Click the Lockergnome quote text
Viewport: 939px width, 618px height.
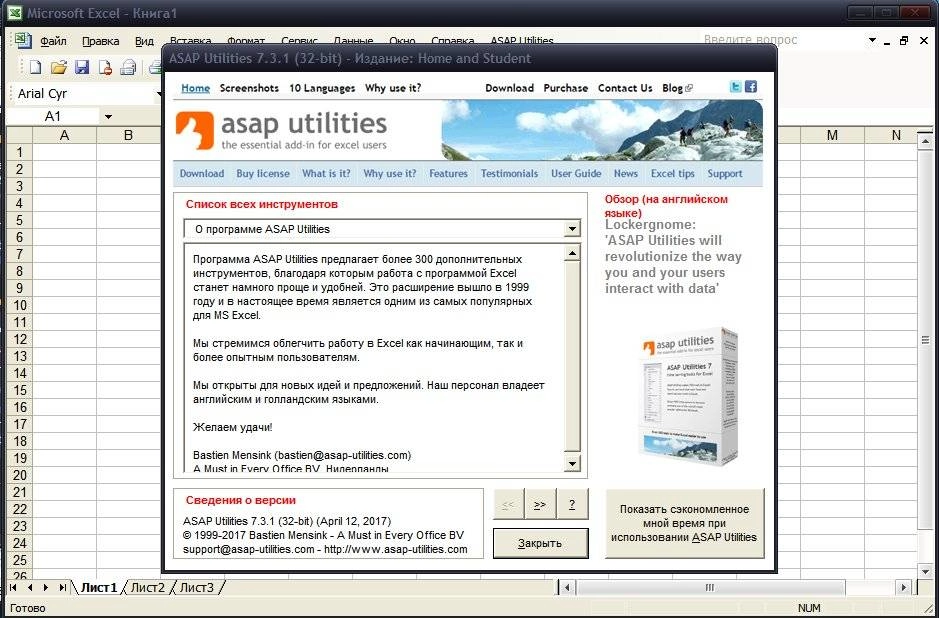(x=673, y=256)
